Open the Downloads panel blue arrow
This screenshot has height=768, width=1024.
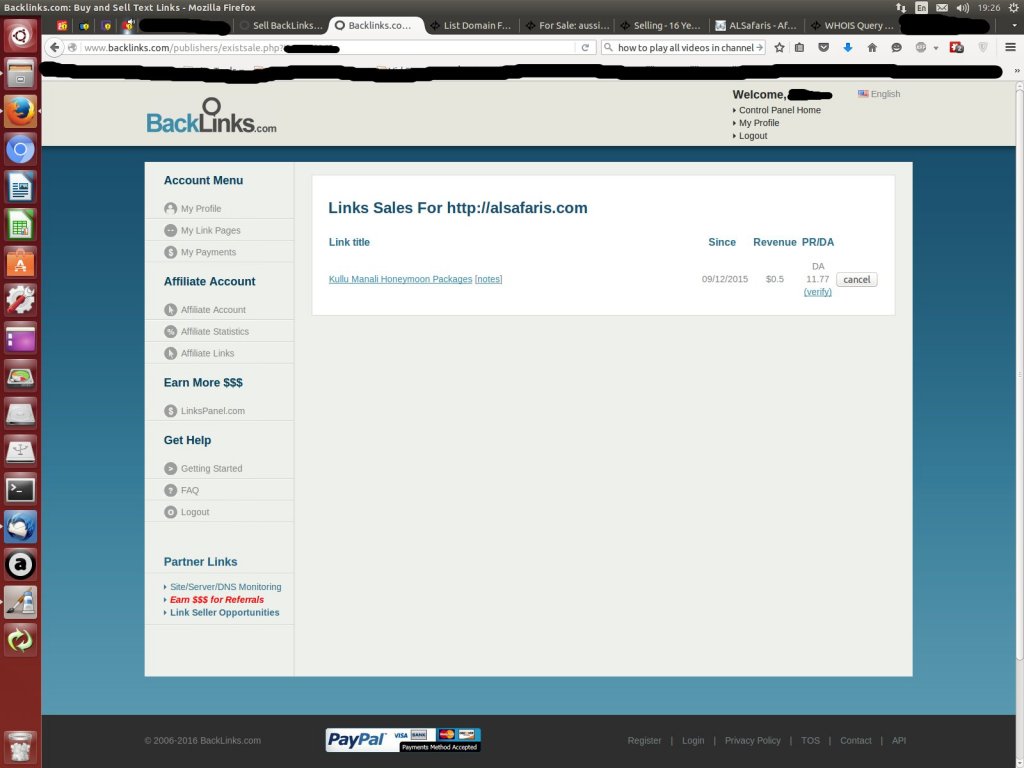point(848,48)
